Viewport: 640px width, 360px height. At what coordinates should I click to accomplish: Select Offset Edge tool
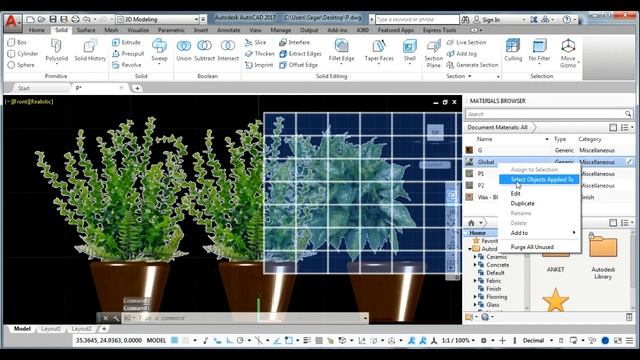[298, 65]
